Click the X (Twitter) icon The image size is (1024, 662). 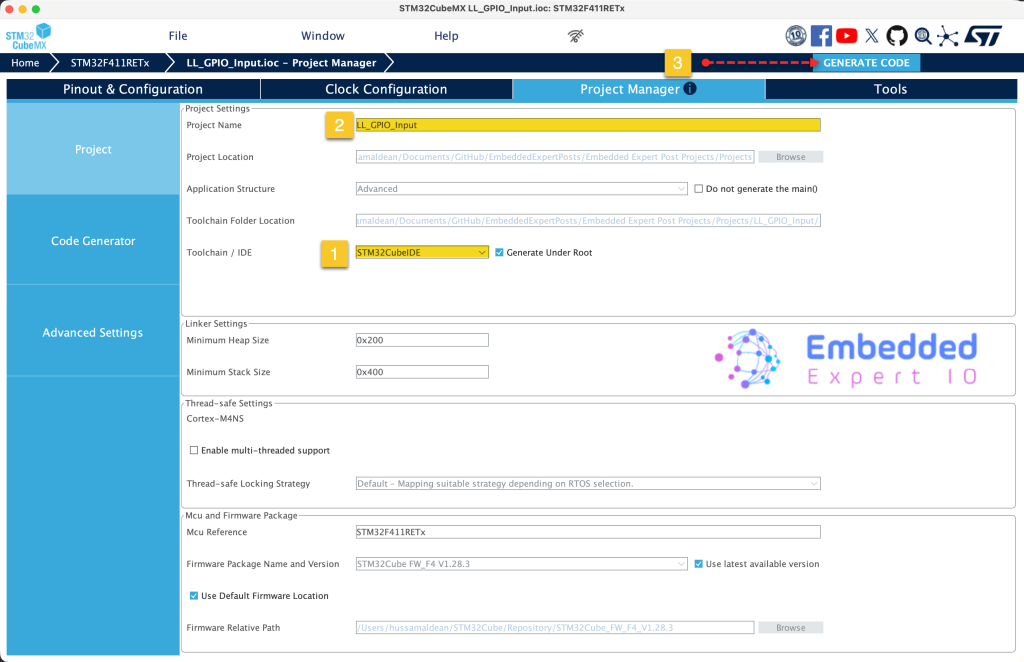872,36
